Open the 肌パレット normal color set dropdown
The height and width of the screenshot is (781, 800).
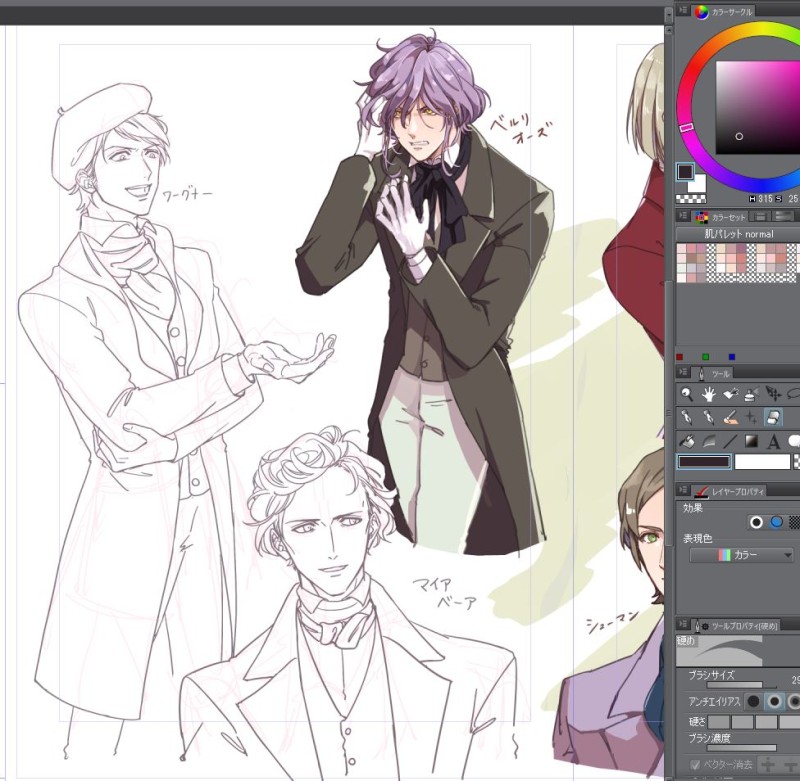[x=738, y=234]
